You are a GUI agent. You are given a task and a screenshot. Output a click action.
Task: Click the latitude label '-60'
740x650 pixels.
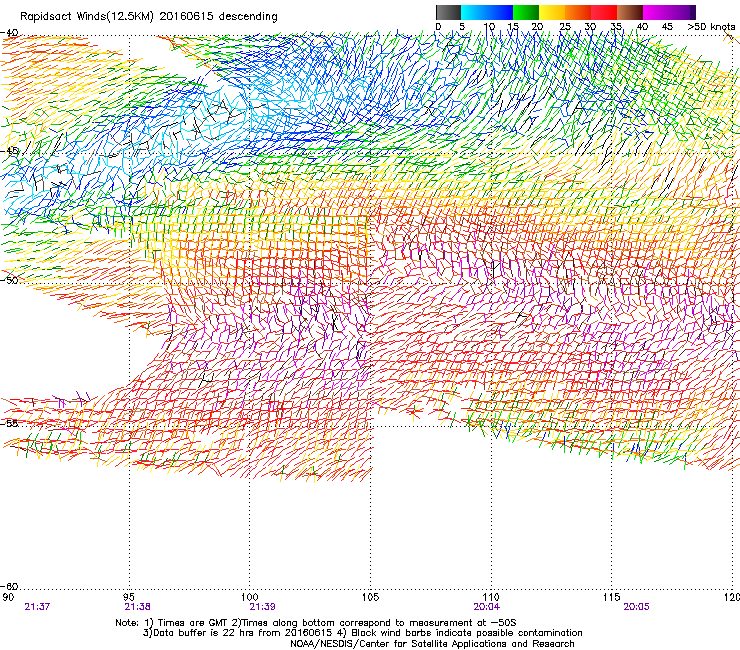click(9, 586)
